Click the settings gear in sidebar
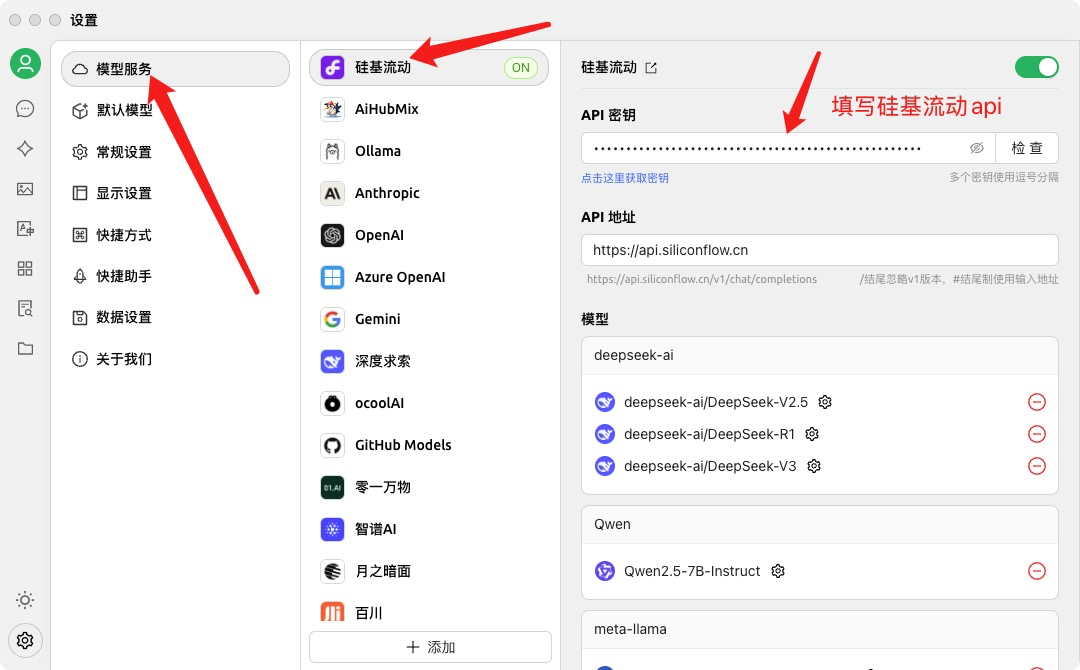Image resolution: width=1080 pixels, height=670 pixels. point(25,640)
